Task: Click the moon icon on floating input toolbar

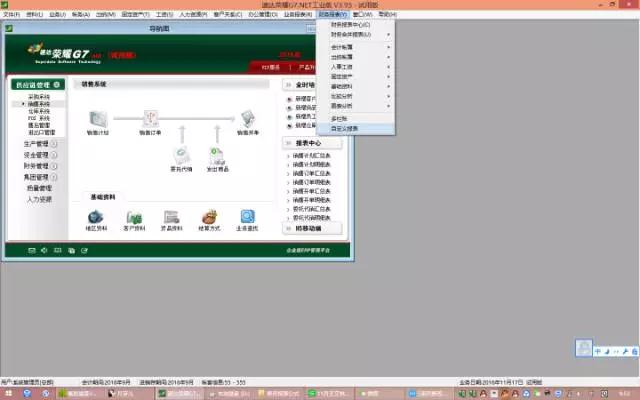Action: pyautogui.click(x=607, y=351)
